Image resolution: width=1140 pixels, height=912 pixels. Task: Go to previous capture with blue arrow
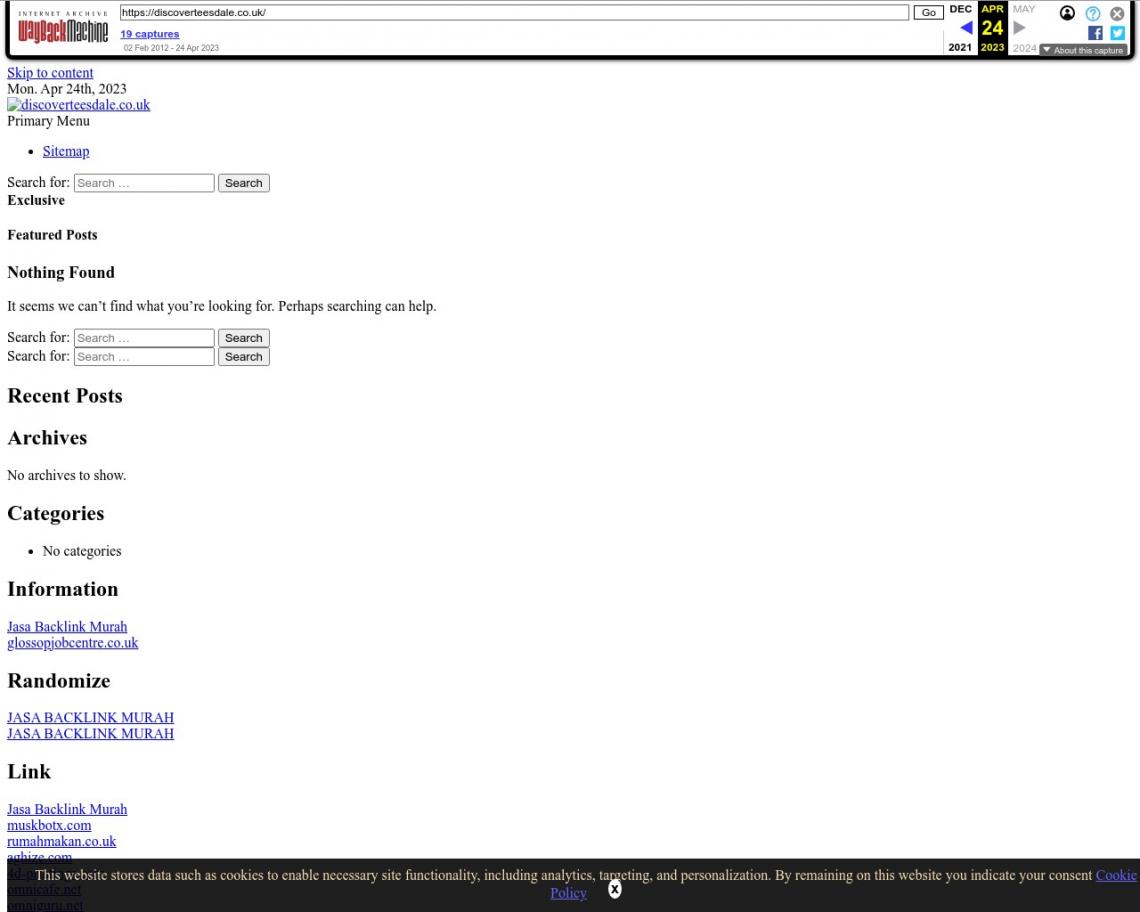coord(965,28)
